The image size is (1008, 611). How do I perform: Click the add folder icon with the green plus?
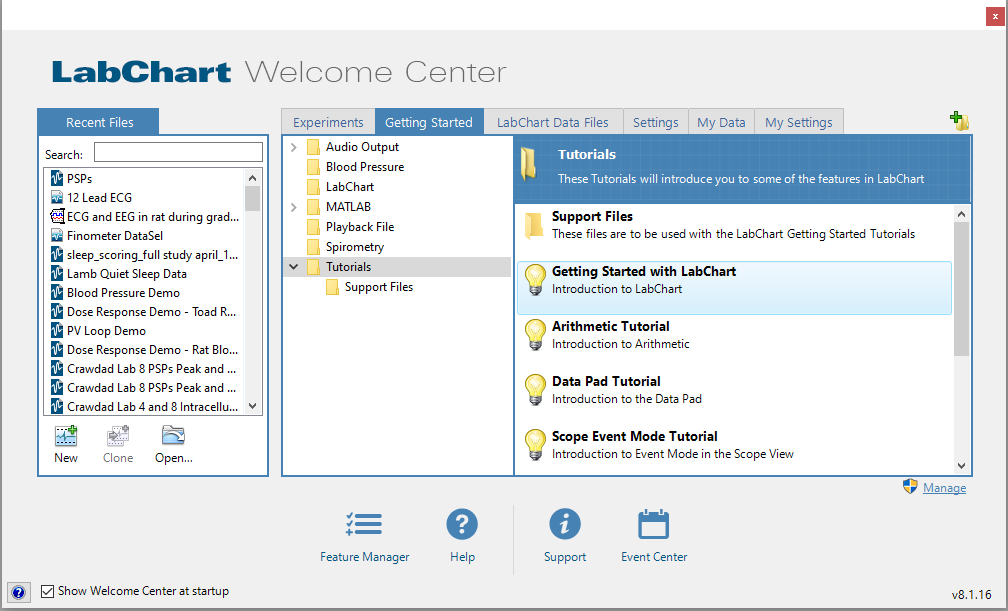[959, 121]
